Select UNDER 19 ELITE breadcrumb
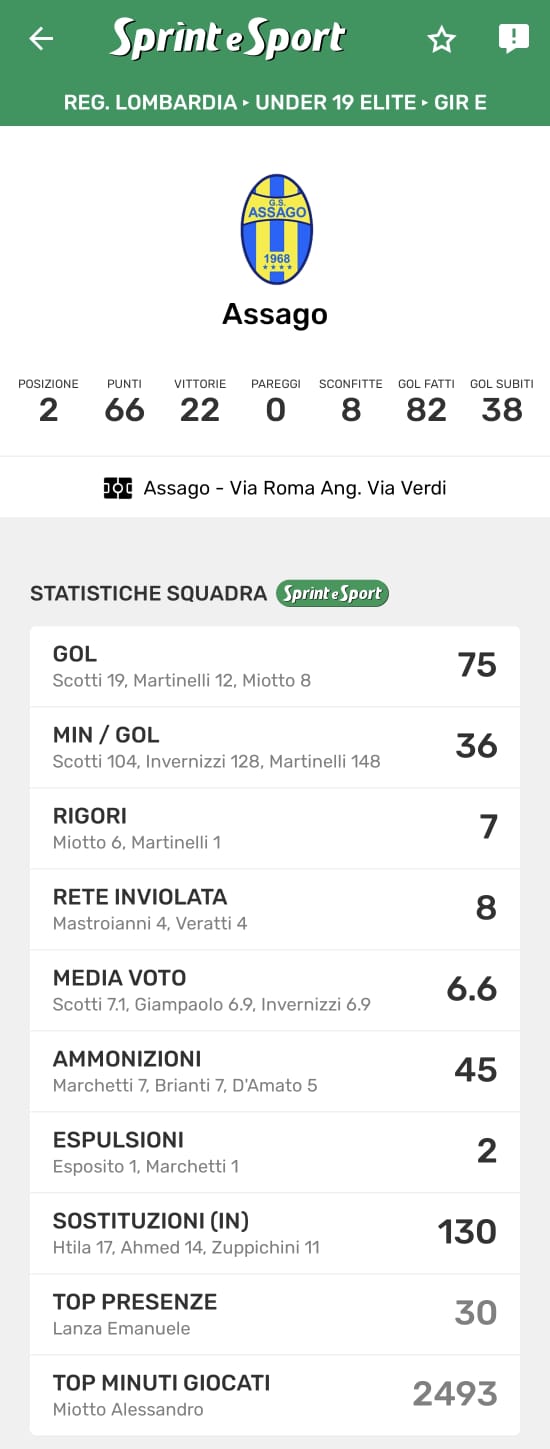The height and width of the screenshot is (1449, 550). [x=336, y=102]
